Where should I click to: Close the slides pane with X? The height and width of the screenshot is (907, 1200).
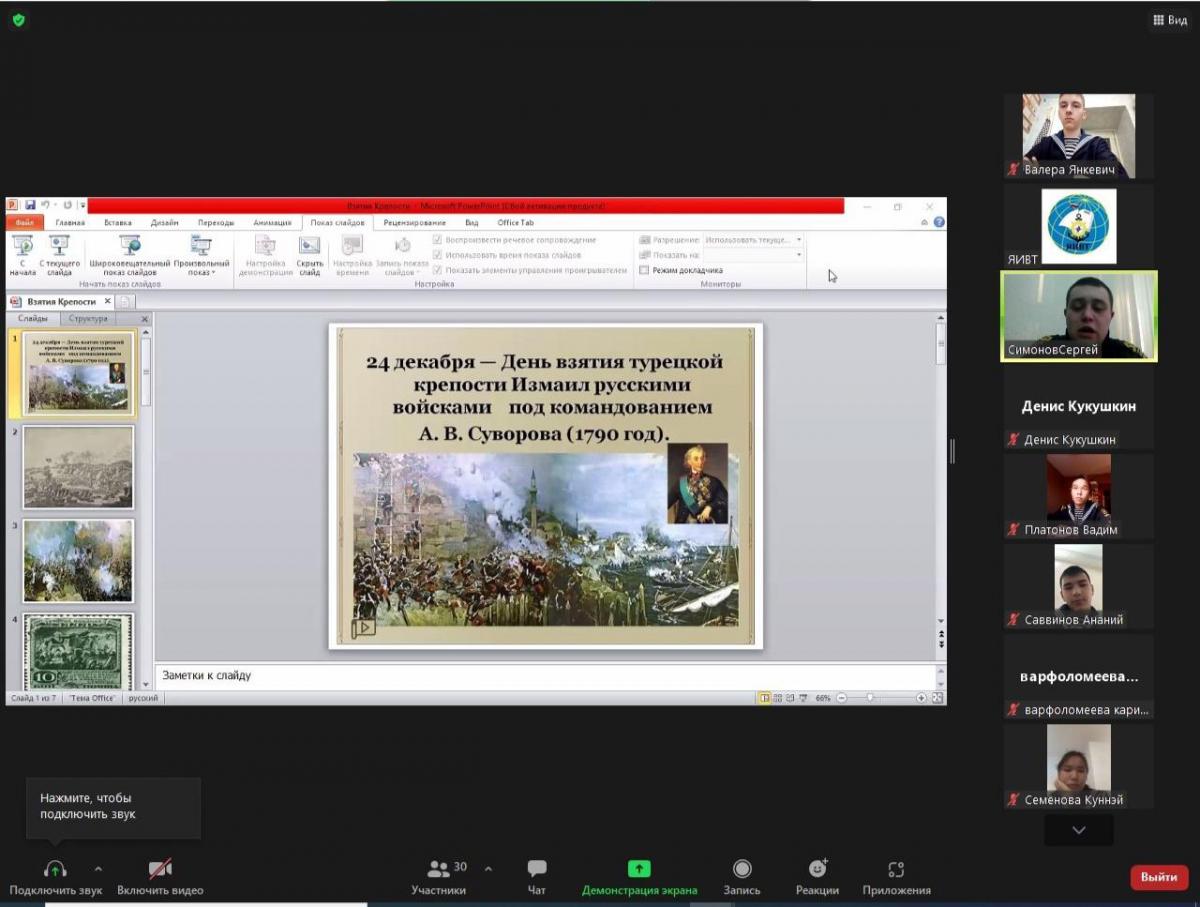(x=144, y=319)
